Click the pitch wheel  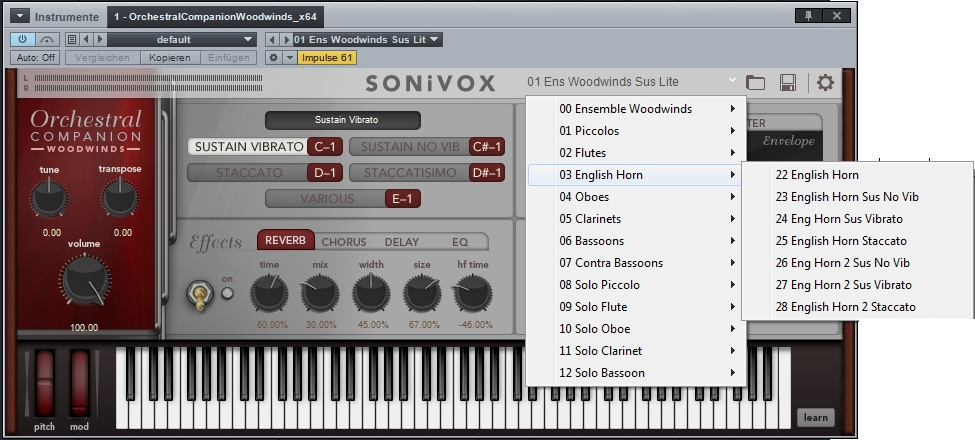[45, 383]
